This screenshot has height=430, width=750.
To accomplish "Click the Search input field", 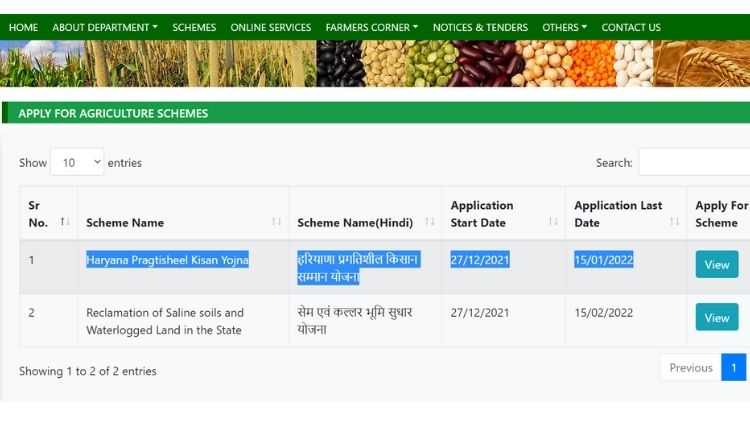I will coord(695,162).
